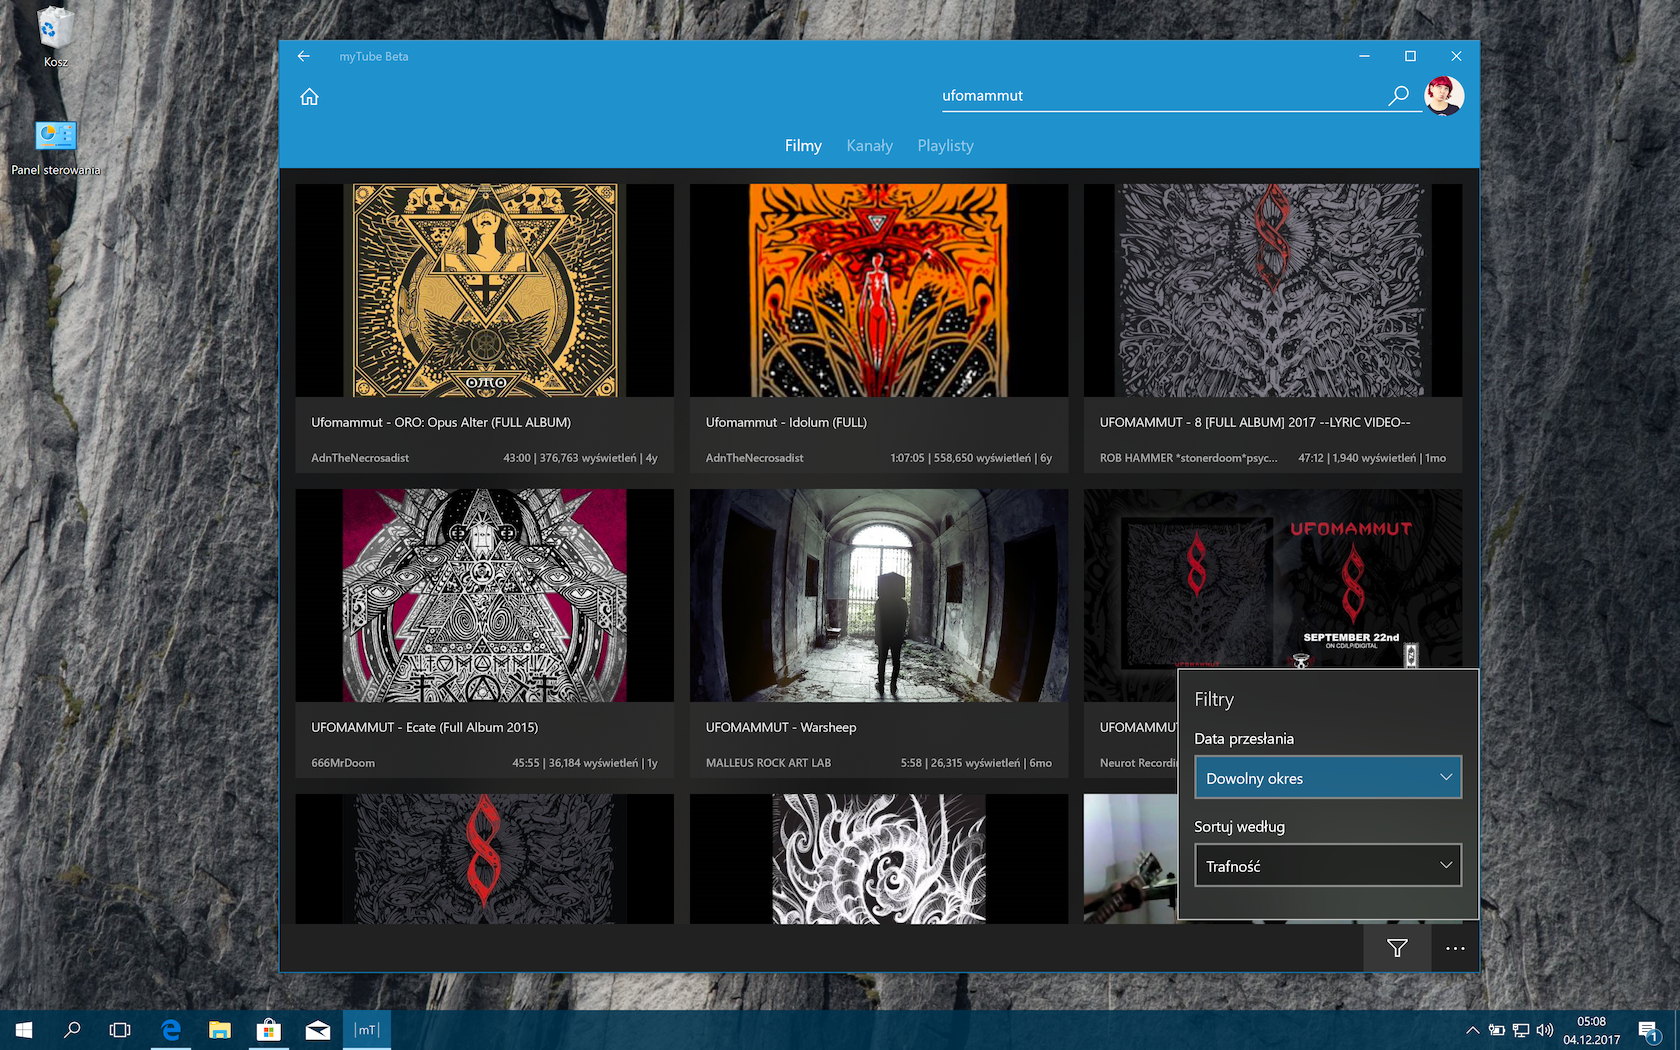Open the more options ellipsis menu
The height and width of the screenshot is (1050, 1680).
(1455, 948)
